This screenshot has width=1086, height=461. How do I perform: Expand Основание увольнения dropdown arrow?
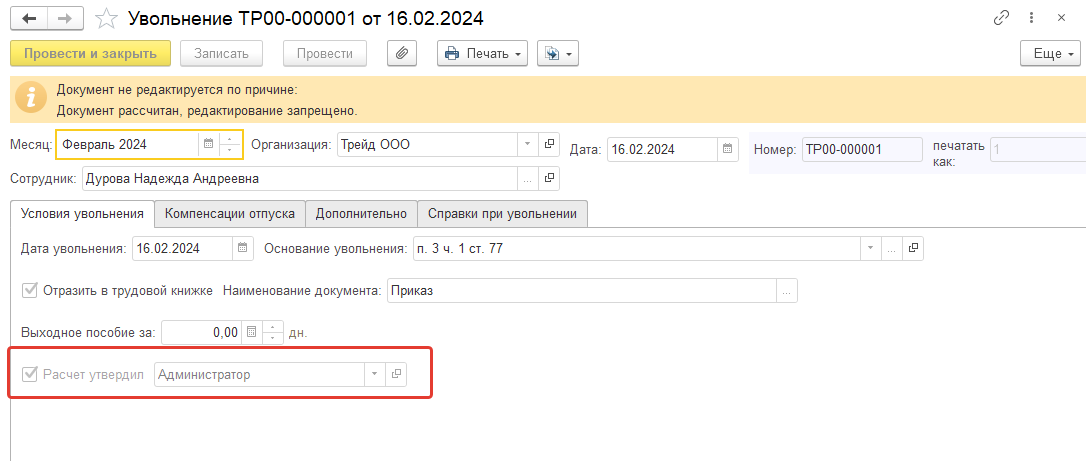870,248
